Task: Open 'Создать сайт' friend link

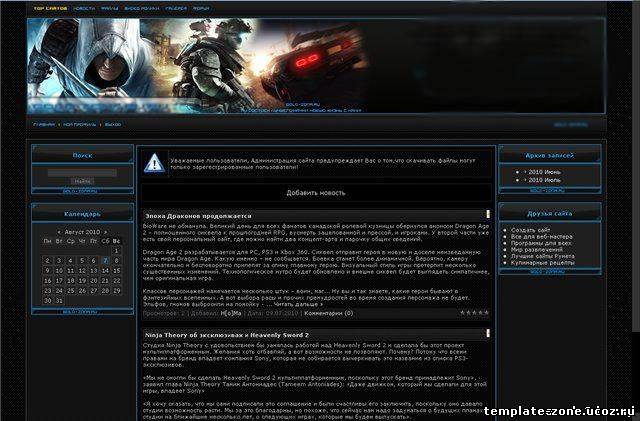Action: [x=530, y=230]
